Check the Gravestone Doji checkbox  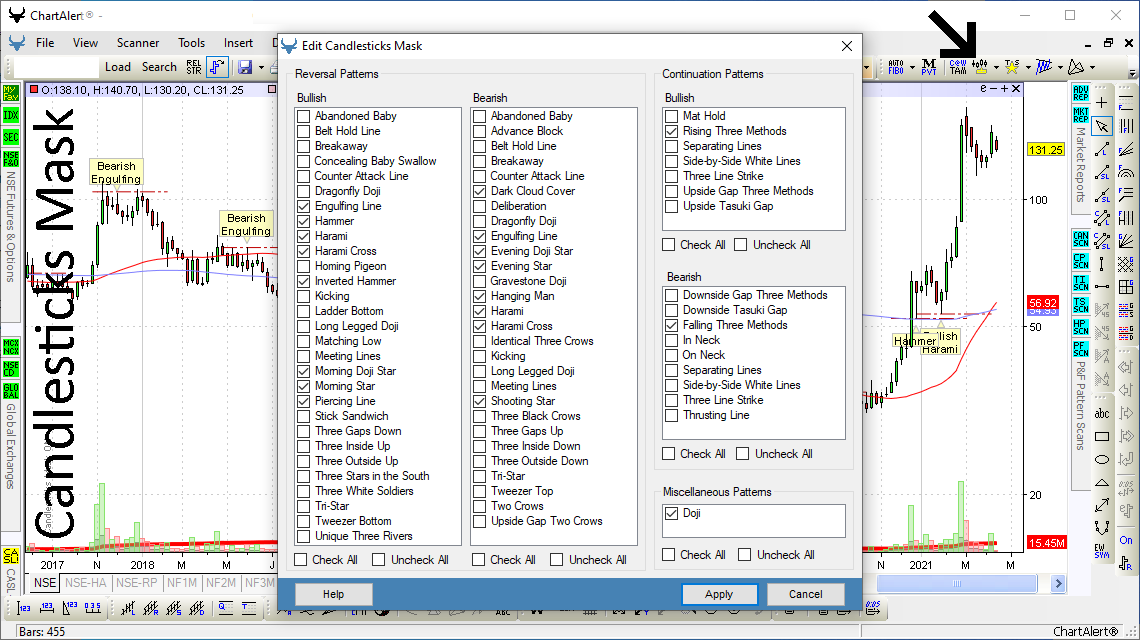click(480, 281)
